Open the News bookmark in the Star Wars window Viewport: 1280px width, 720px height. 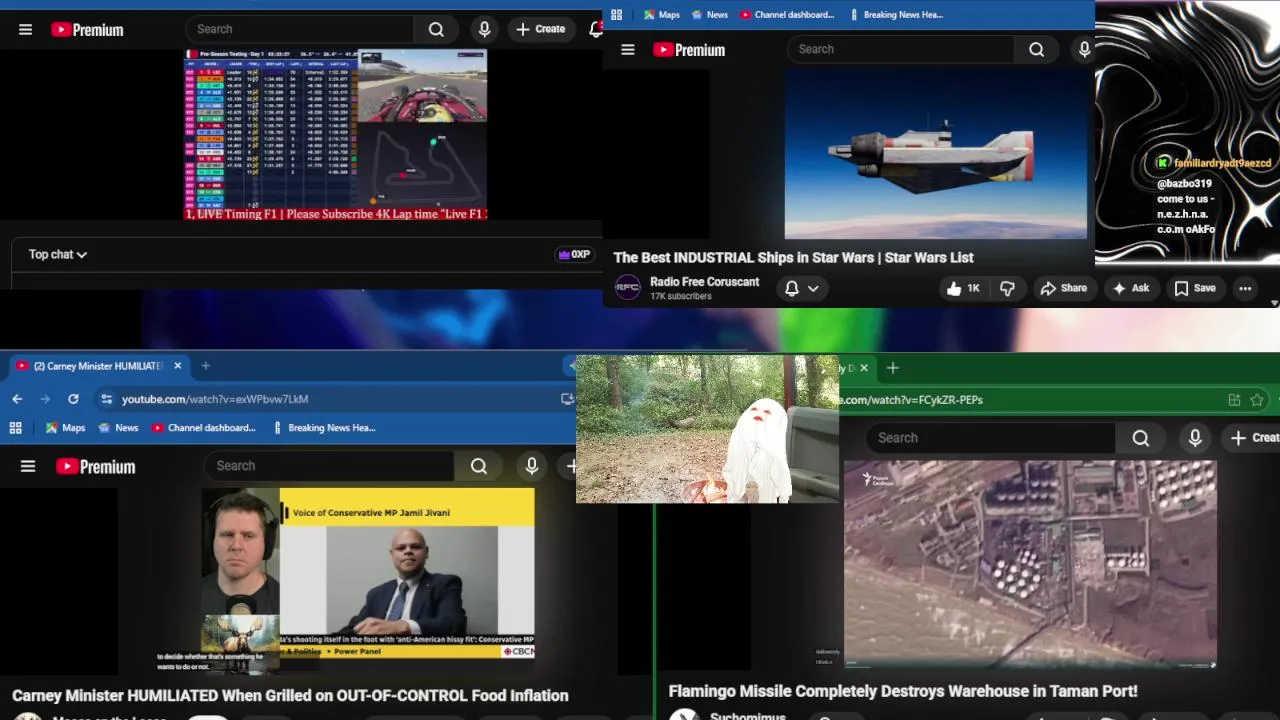point(709,15)
